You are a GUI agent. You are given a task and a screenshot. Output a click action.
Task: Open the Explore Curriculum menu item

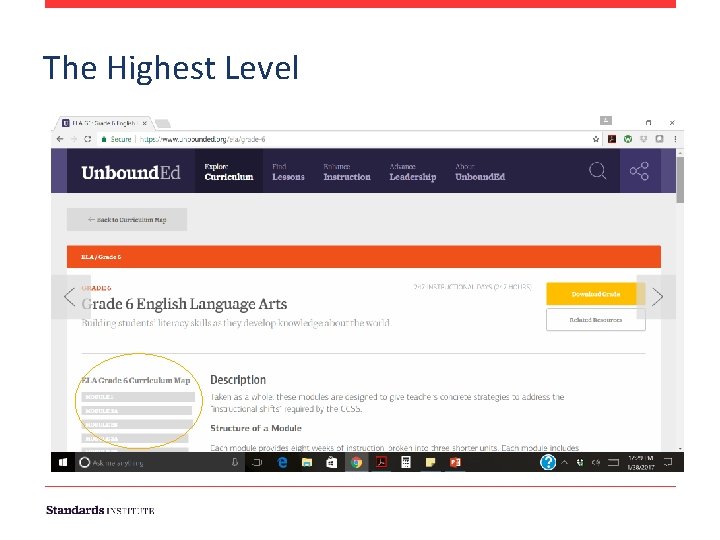click(229, 172)
